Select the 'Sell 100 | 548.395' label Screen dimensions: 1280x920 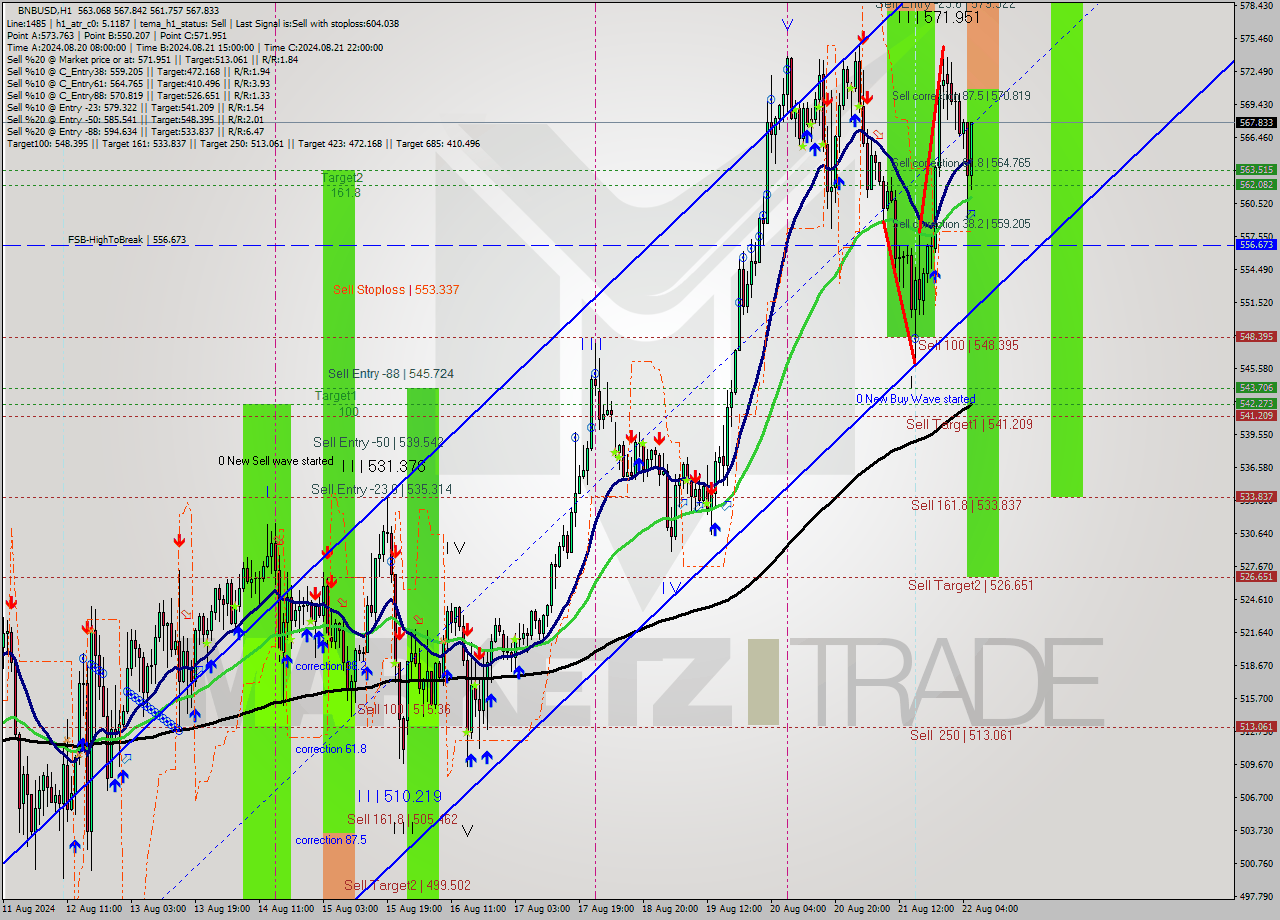point(968,345)
